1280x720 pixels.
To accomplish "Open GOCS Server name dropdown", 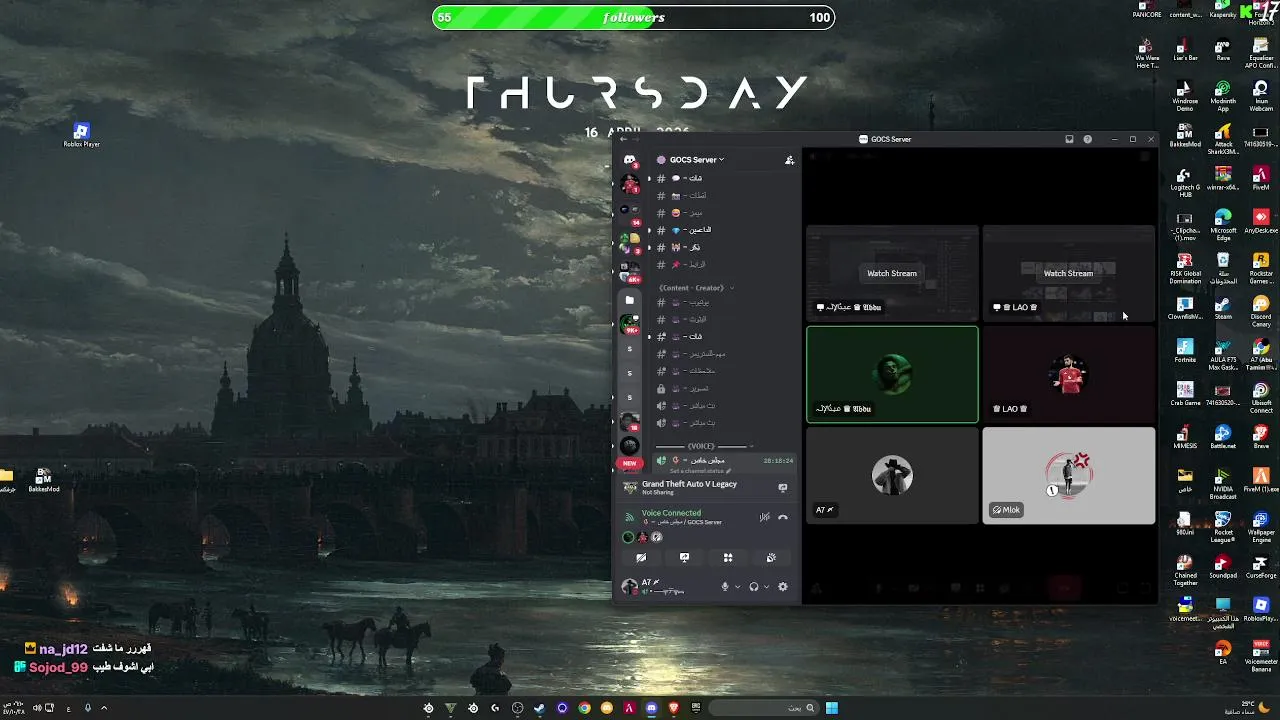I will tap(697, 160).
